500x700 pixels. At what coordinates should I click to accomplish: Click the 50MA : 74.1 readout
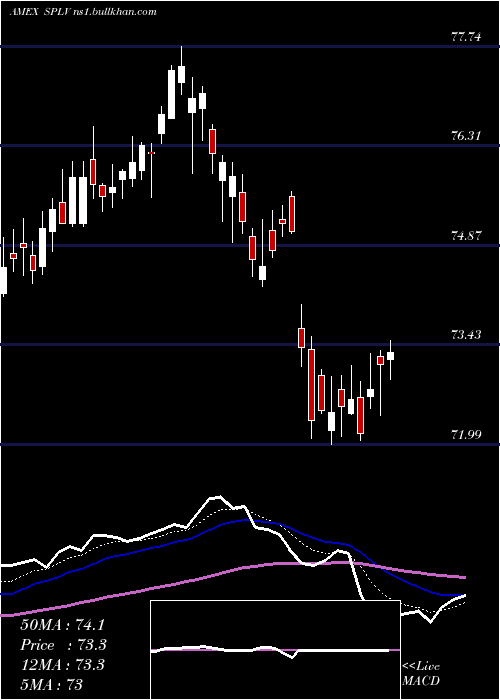(x=62, y=625)
